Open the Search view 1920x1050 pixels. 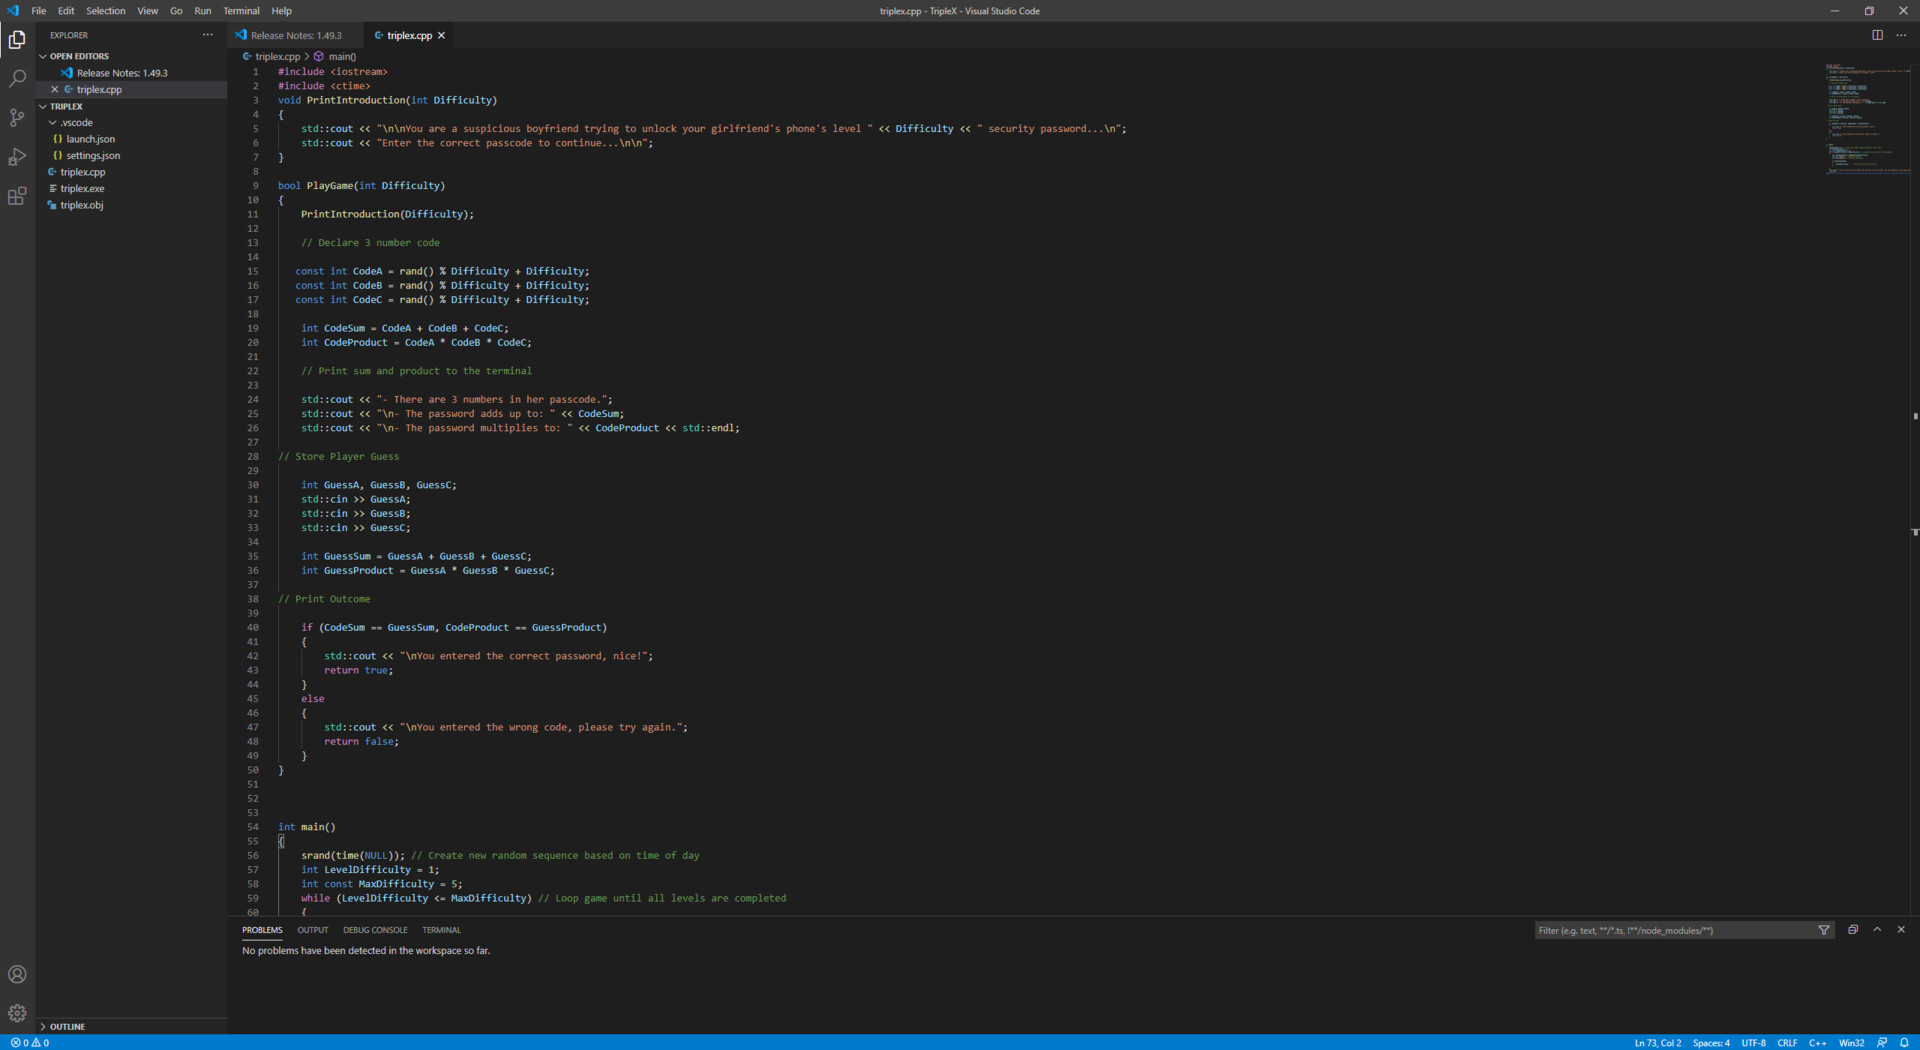pyautogui.click(x=17, y=78)
